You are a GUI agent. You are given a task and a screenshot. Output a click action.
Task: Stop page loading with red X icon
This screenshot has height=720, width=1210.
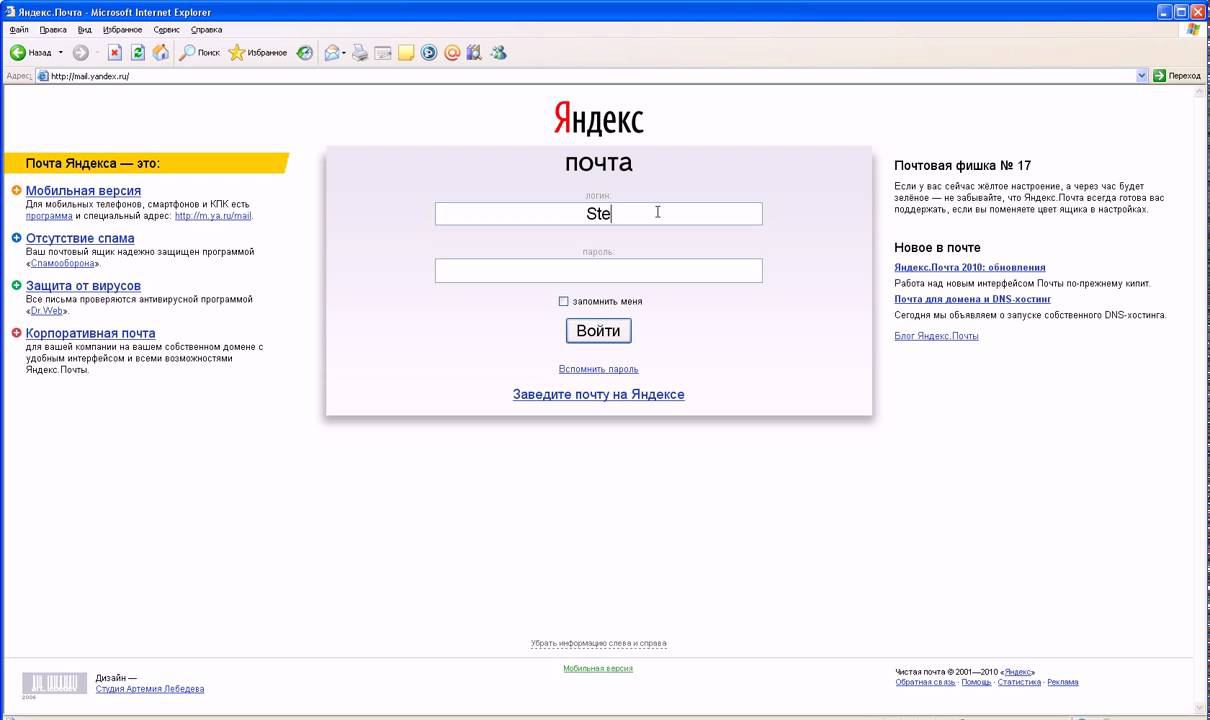click(x=115, y=53)
